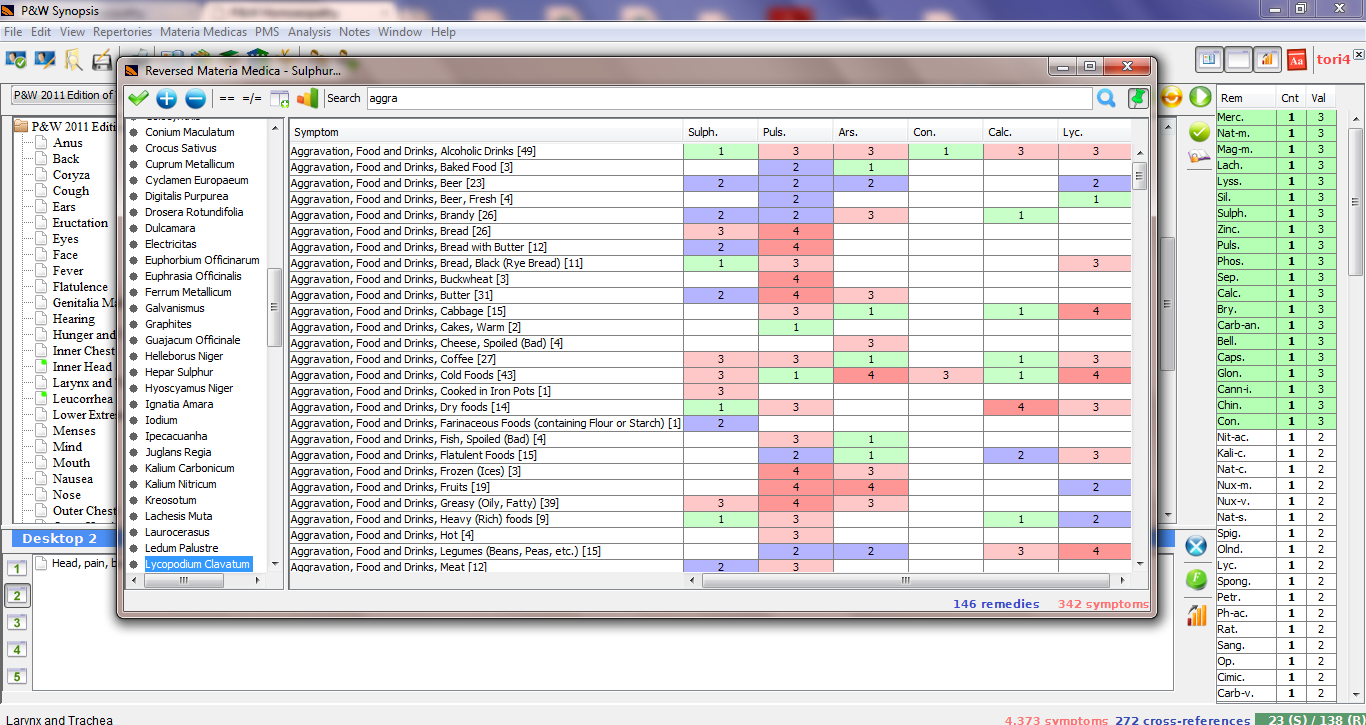Open the Analysis menu
Viewport: 1366px width, 725px height.
pyautogui.click(x=309, y=32)
